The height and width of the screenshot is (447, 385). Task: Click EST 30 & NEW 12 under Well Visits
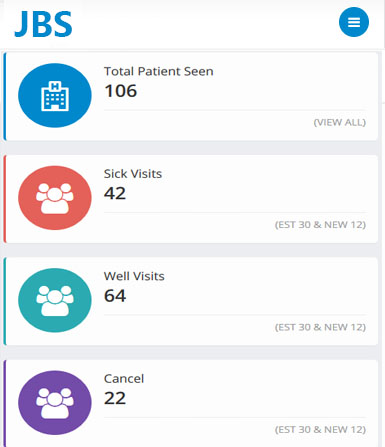(320, 327)
